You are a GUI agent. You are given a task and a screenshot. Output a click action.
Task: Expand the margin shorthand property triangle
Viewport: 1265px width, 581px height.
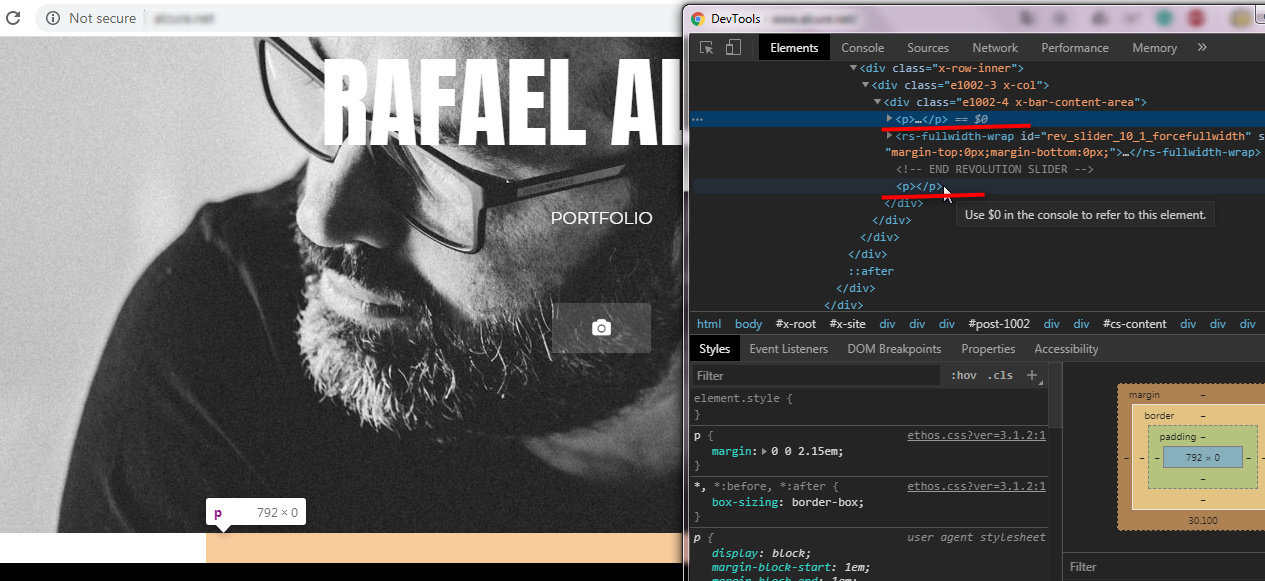(765, 451)
